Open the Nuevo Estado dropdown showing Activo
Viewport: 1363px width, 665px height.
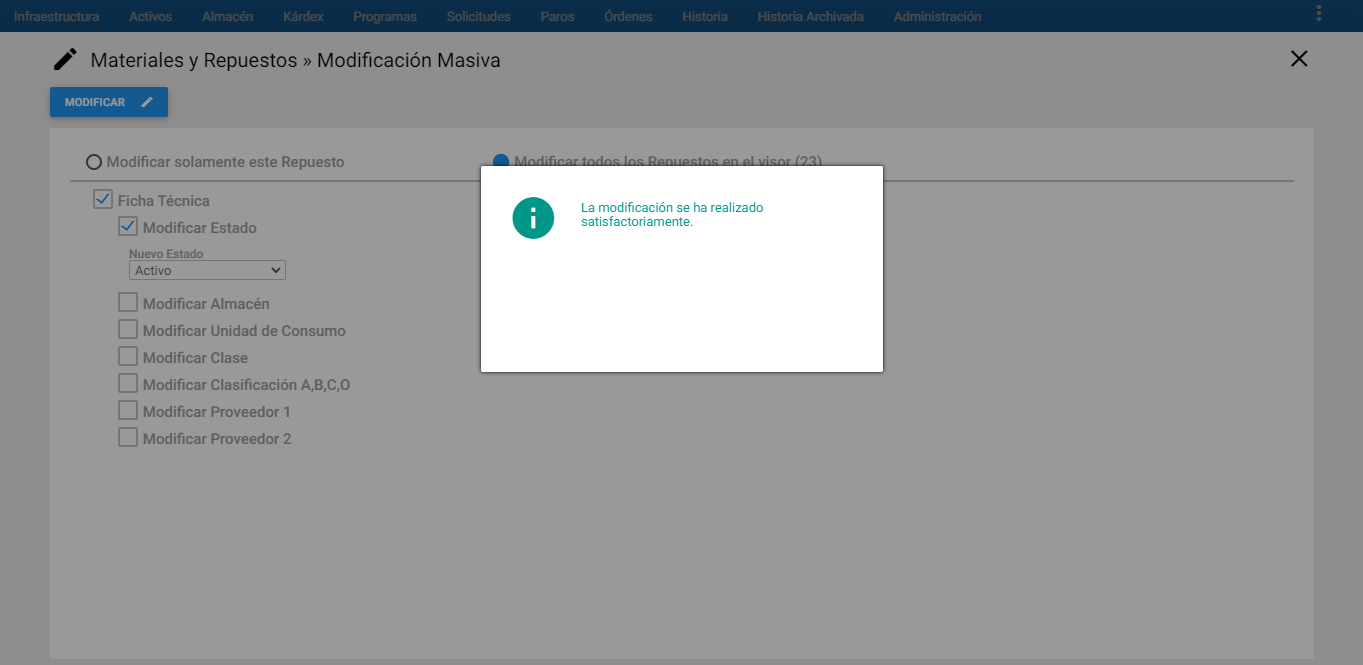coord(207,270)
